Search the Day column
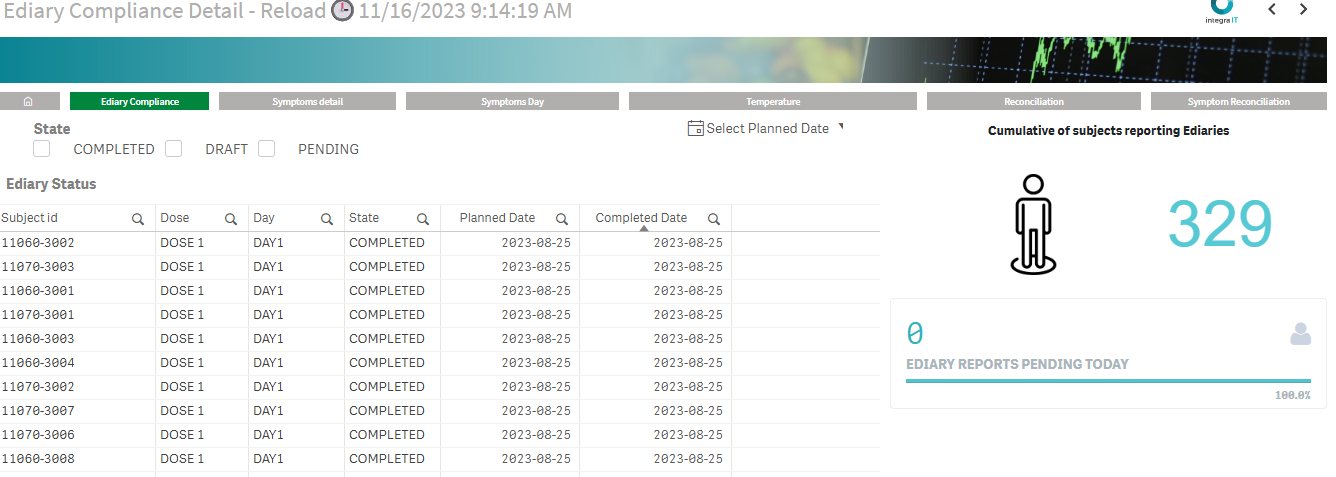This screenshot has height=477, width=1336. pos(327,219)
